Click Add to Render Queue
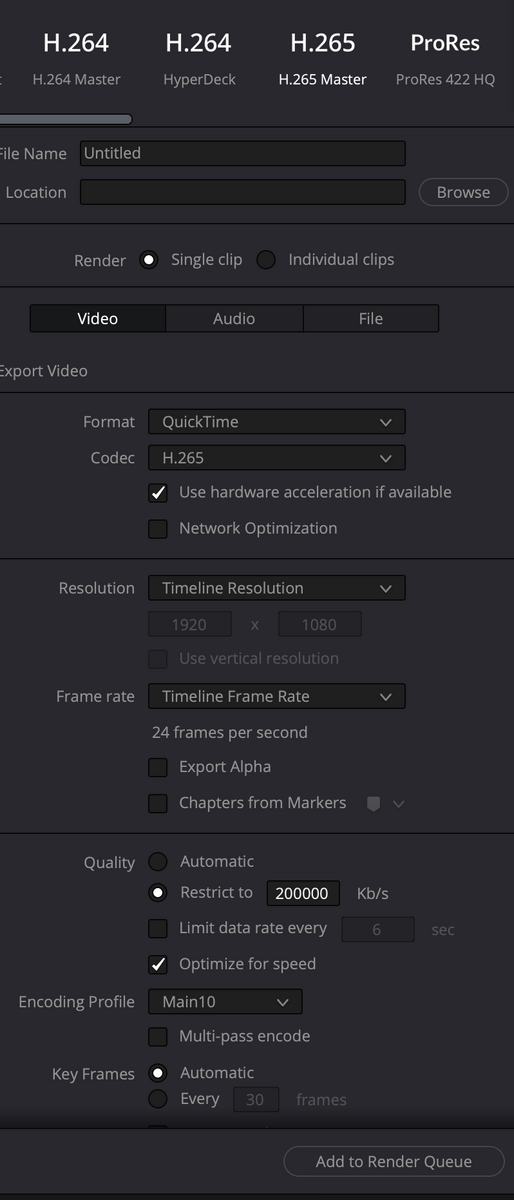 (394, 1161)
